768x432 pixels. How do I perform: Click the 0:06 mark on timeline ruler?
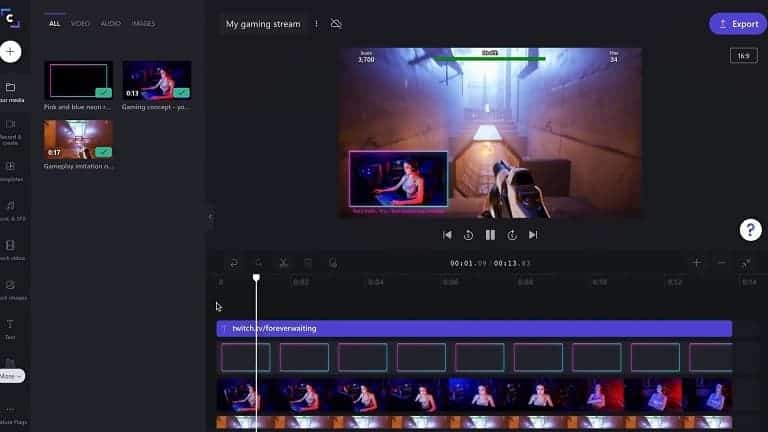(x=451, y=282)
